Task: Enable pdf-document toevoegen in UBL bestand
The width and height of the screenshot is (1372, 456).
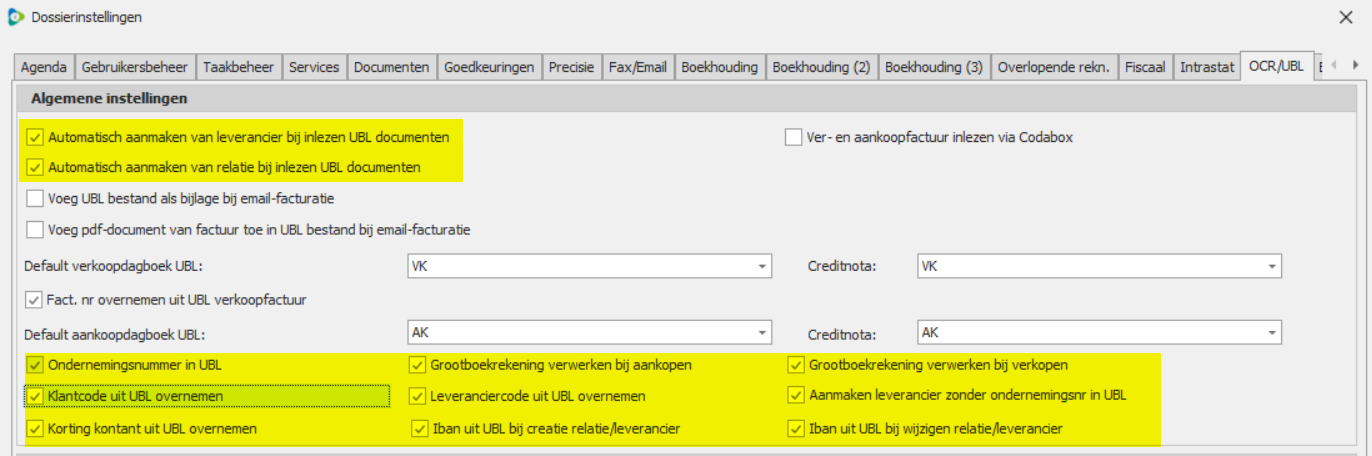Action: click(36, 229)
